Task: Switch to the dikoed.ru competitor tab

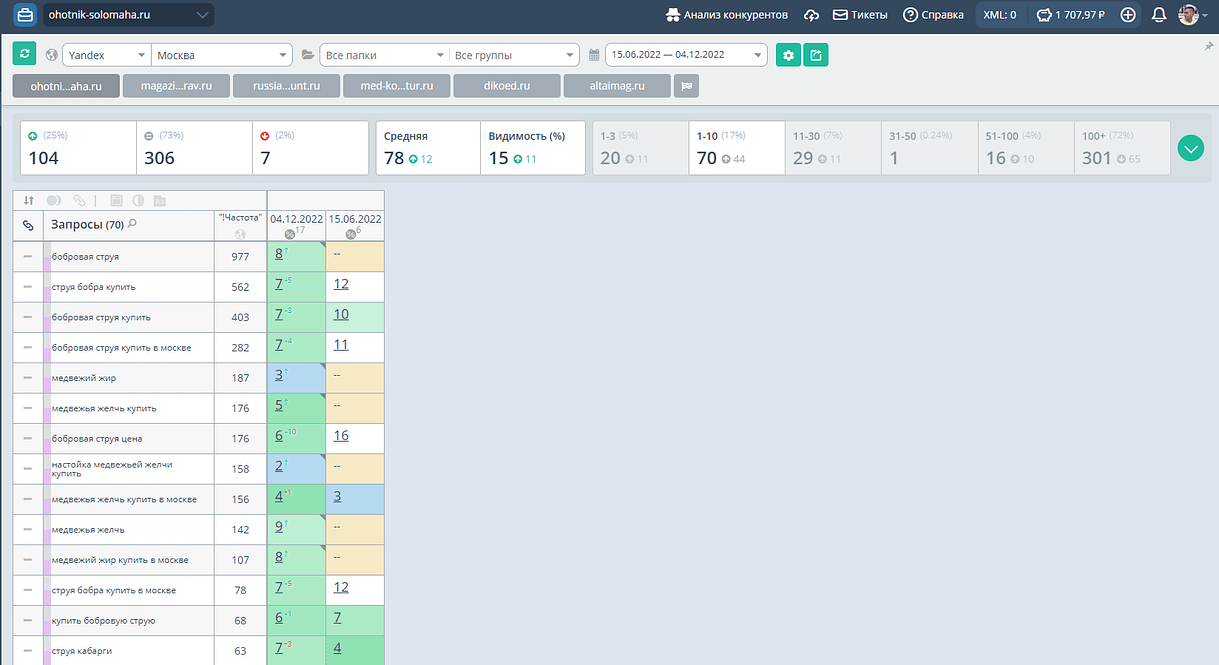Action: tap(506, 86)
